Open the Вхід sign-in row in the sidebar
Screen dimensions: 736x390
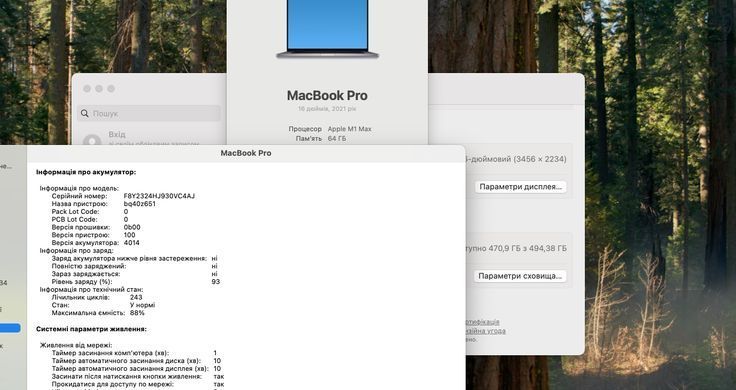[x=149, y=138]
